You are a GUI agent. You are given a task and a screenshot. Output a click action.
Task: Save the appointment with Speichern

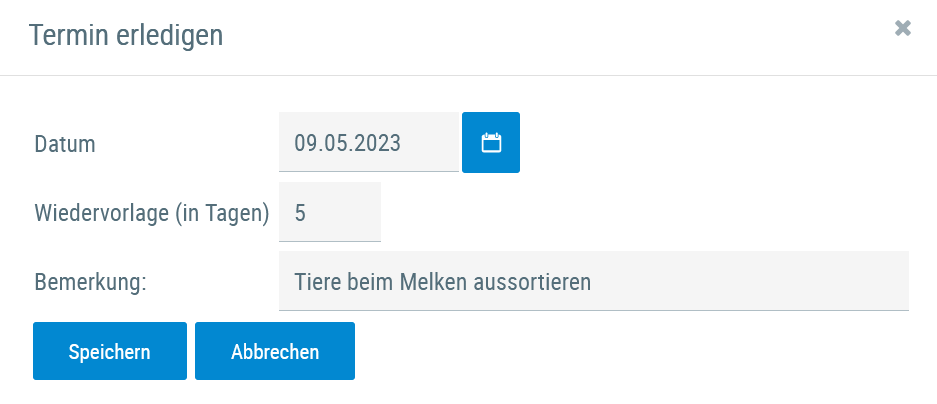coord(110,351)
